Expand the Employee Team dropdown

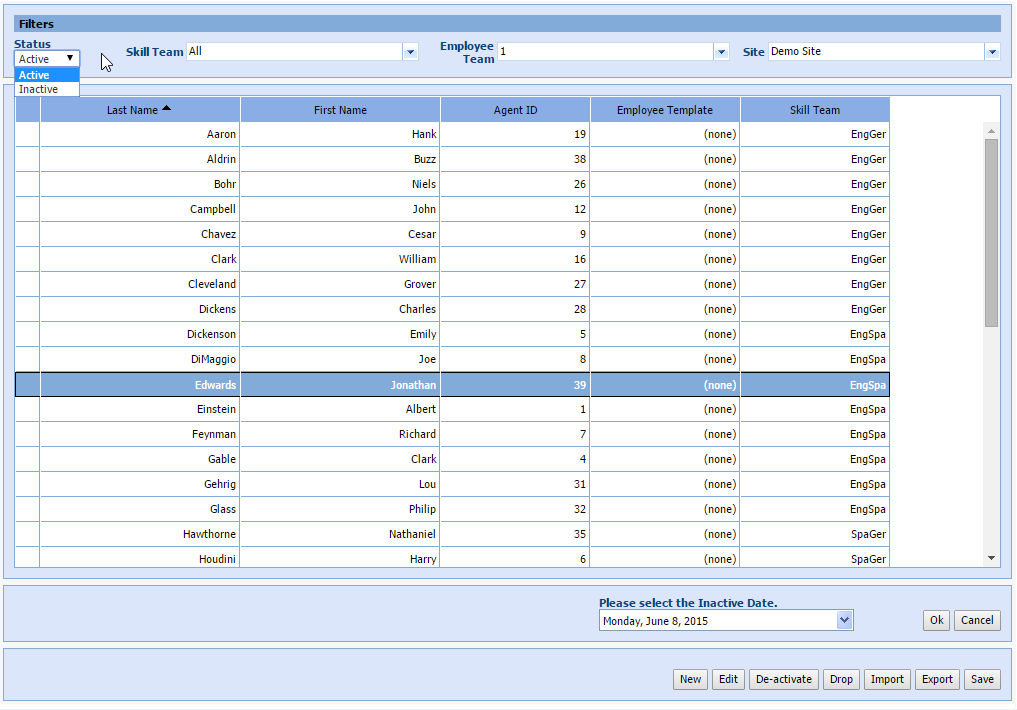pos(721,51)
